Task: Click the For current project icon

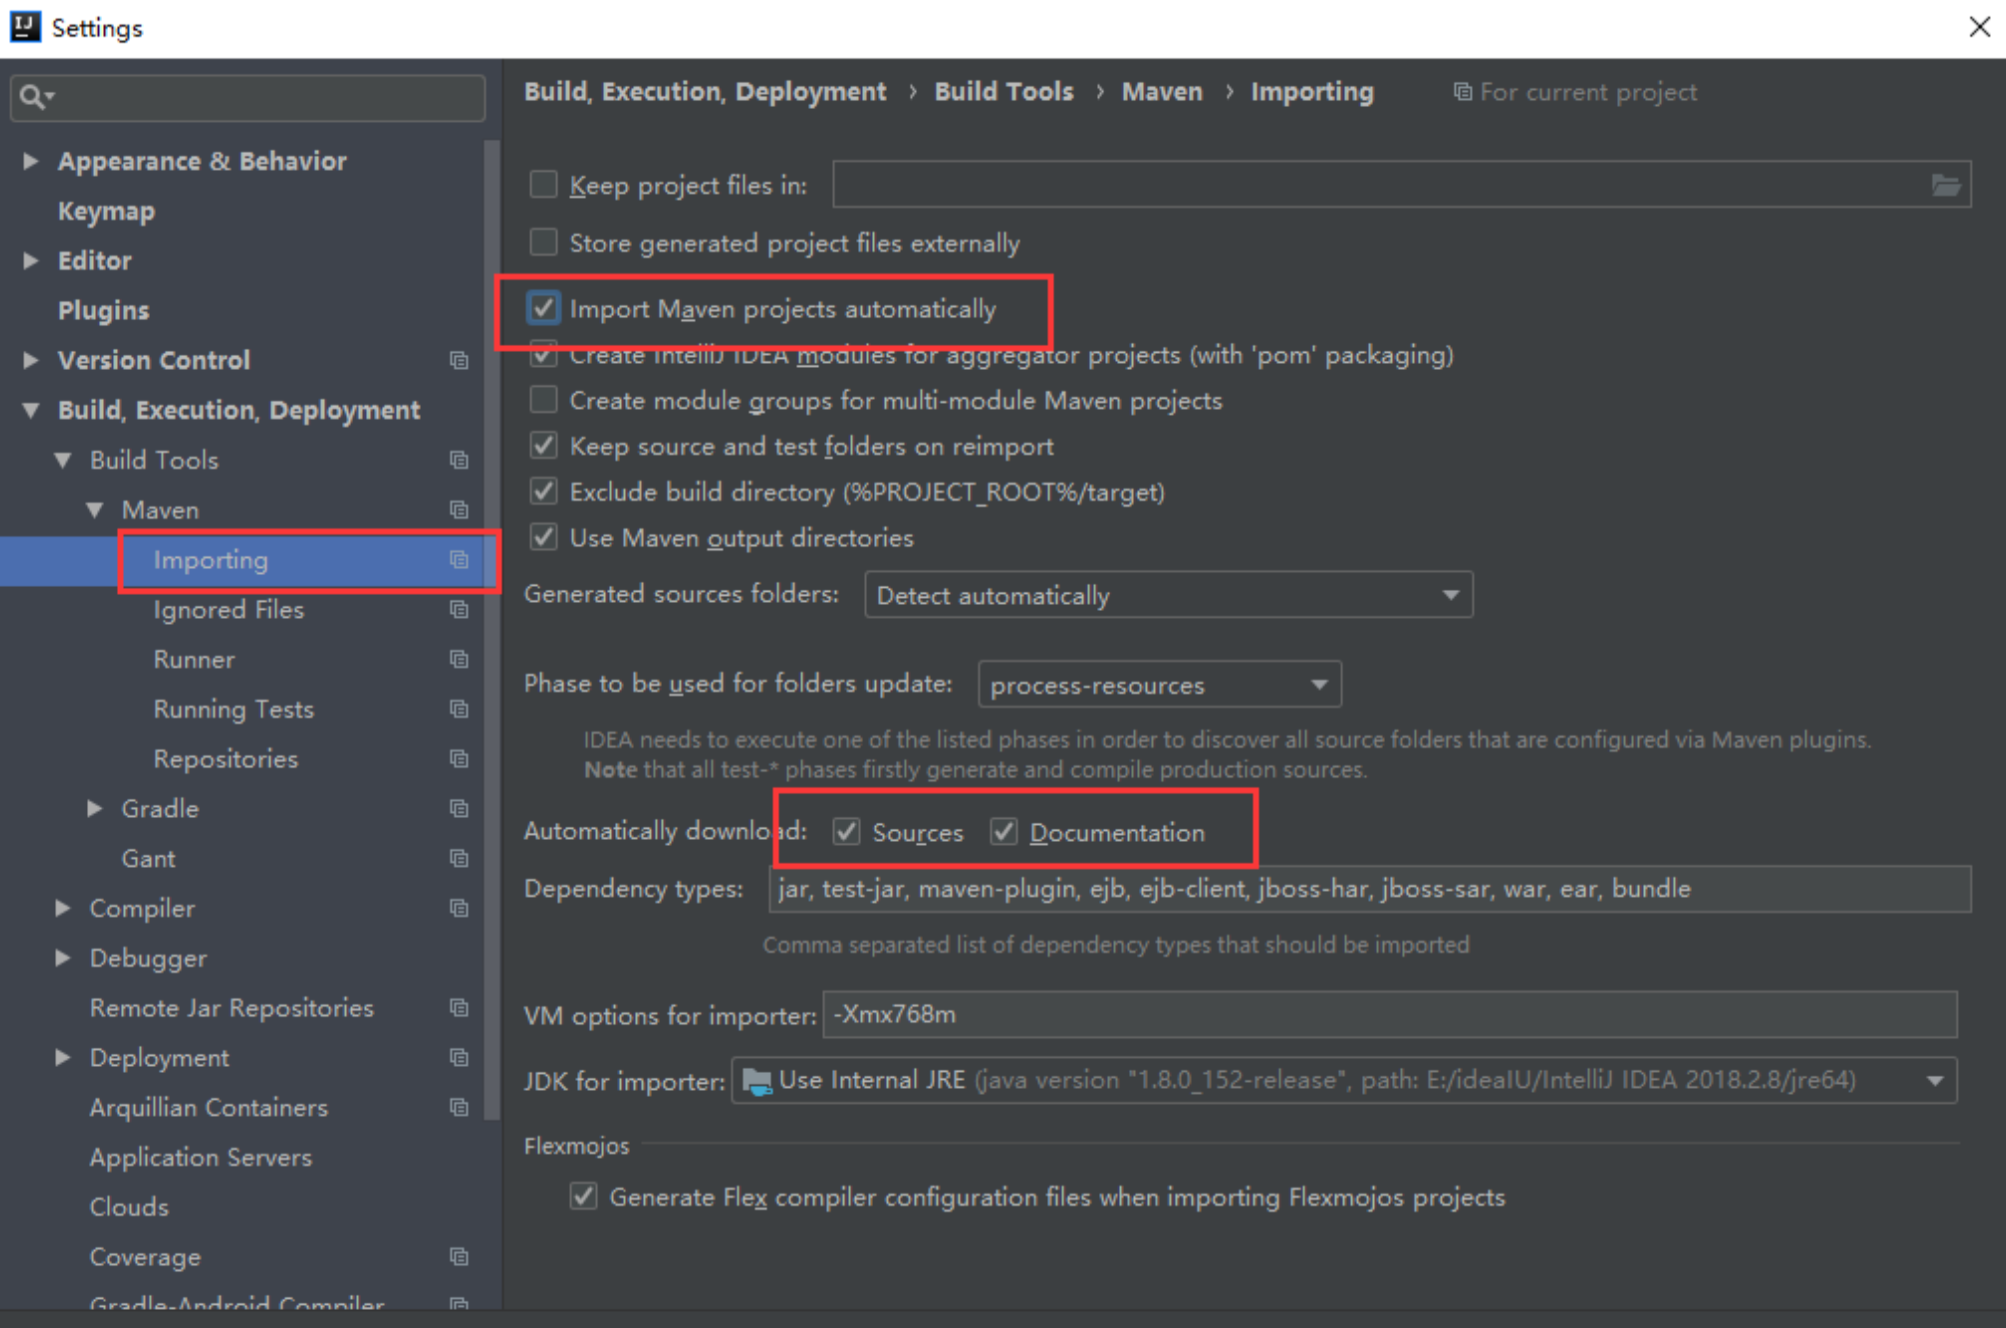Action: (1462, 92)
